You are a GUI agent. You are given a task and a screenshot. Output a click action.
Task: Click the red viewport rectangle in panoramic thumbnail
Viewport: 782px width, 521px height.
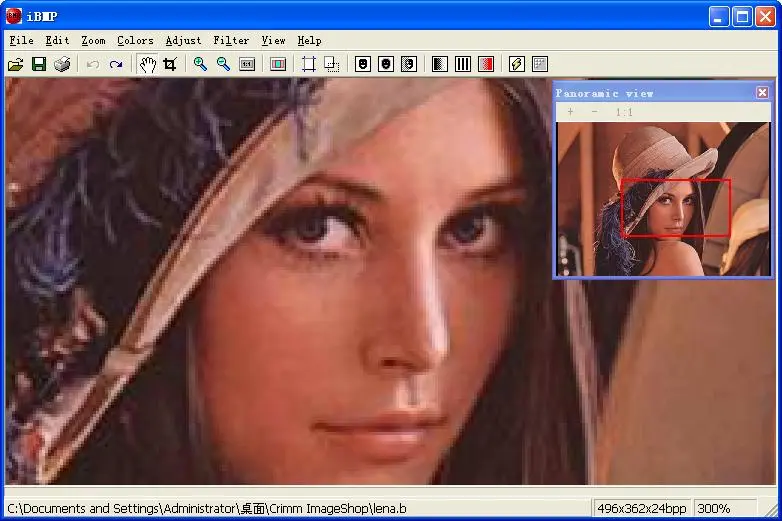coord(676,207)
